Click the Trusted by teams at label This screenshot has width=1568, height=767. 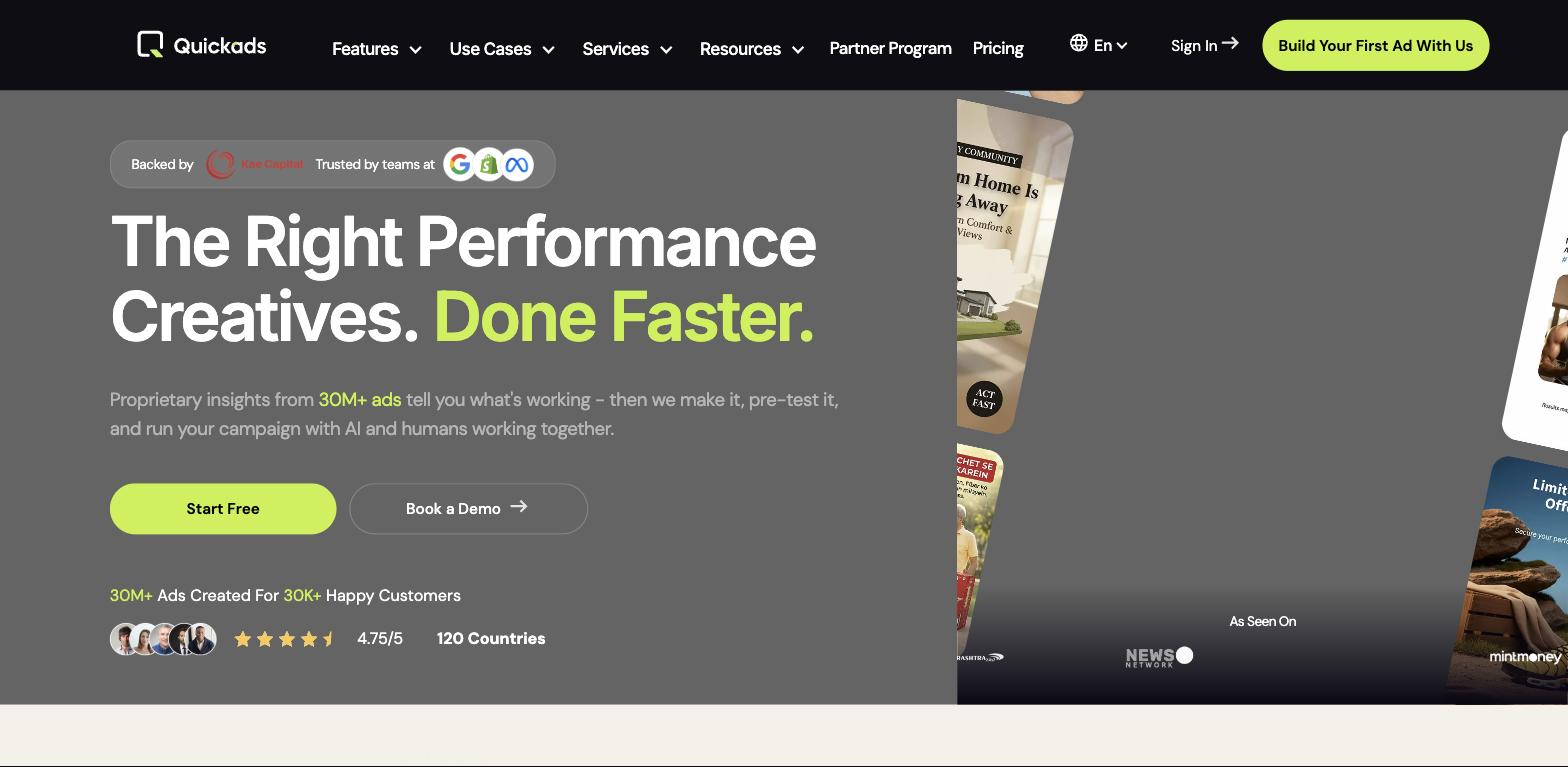pyautogui.click(x=375, y=165)
